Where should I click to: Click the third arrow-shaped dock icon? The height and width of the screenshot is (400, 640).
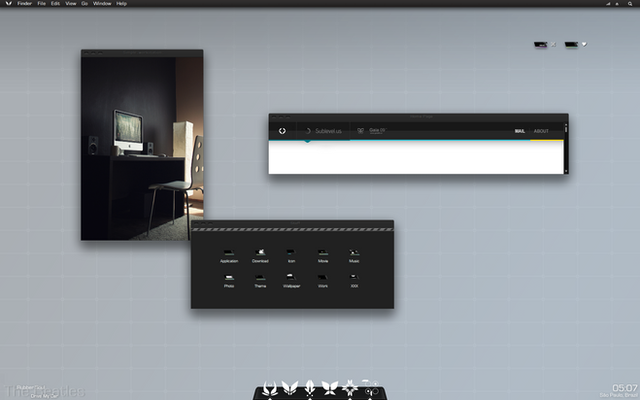point(310,388)
